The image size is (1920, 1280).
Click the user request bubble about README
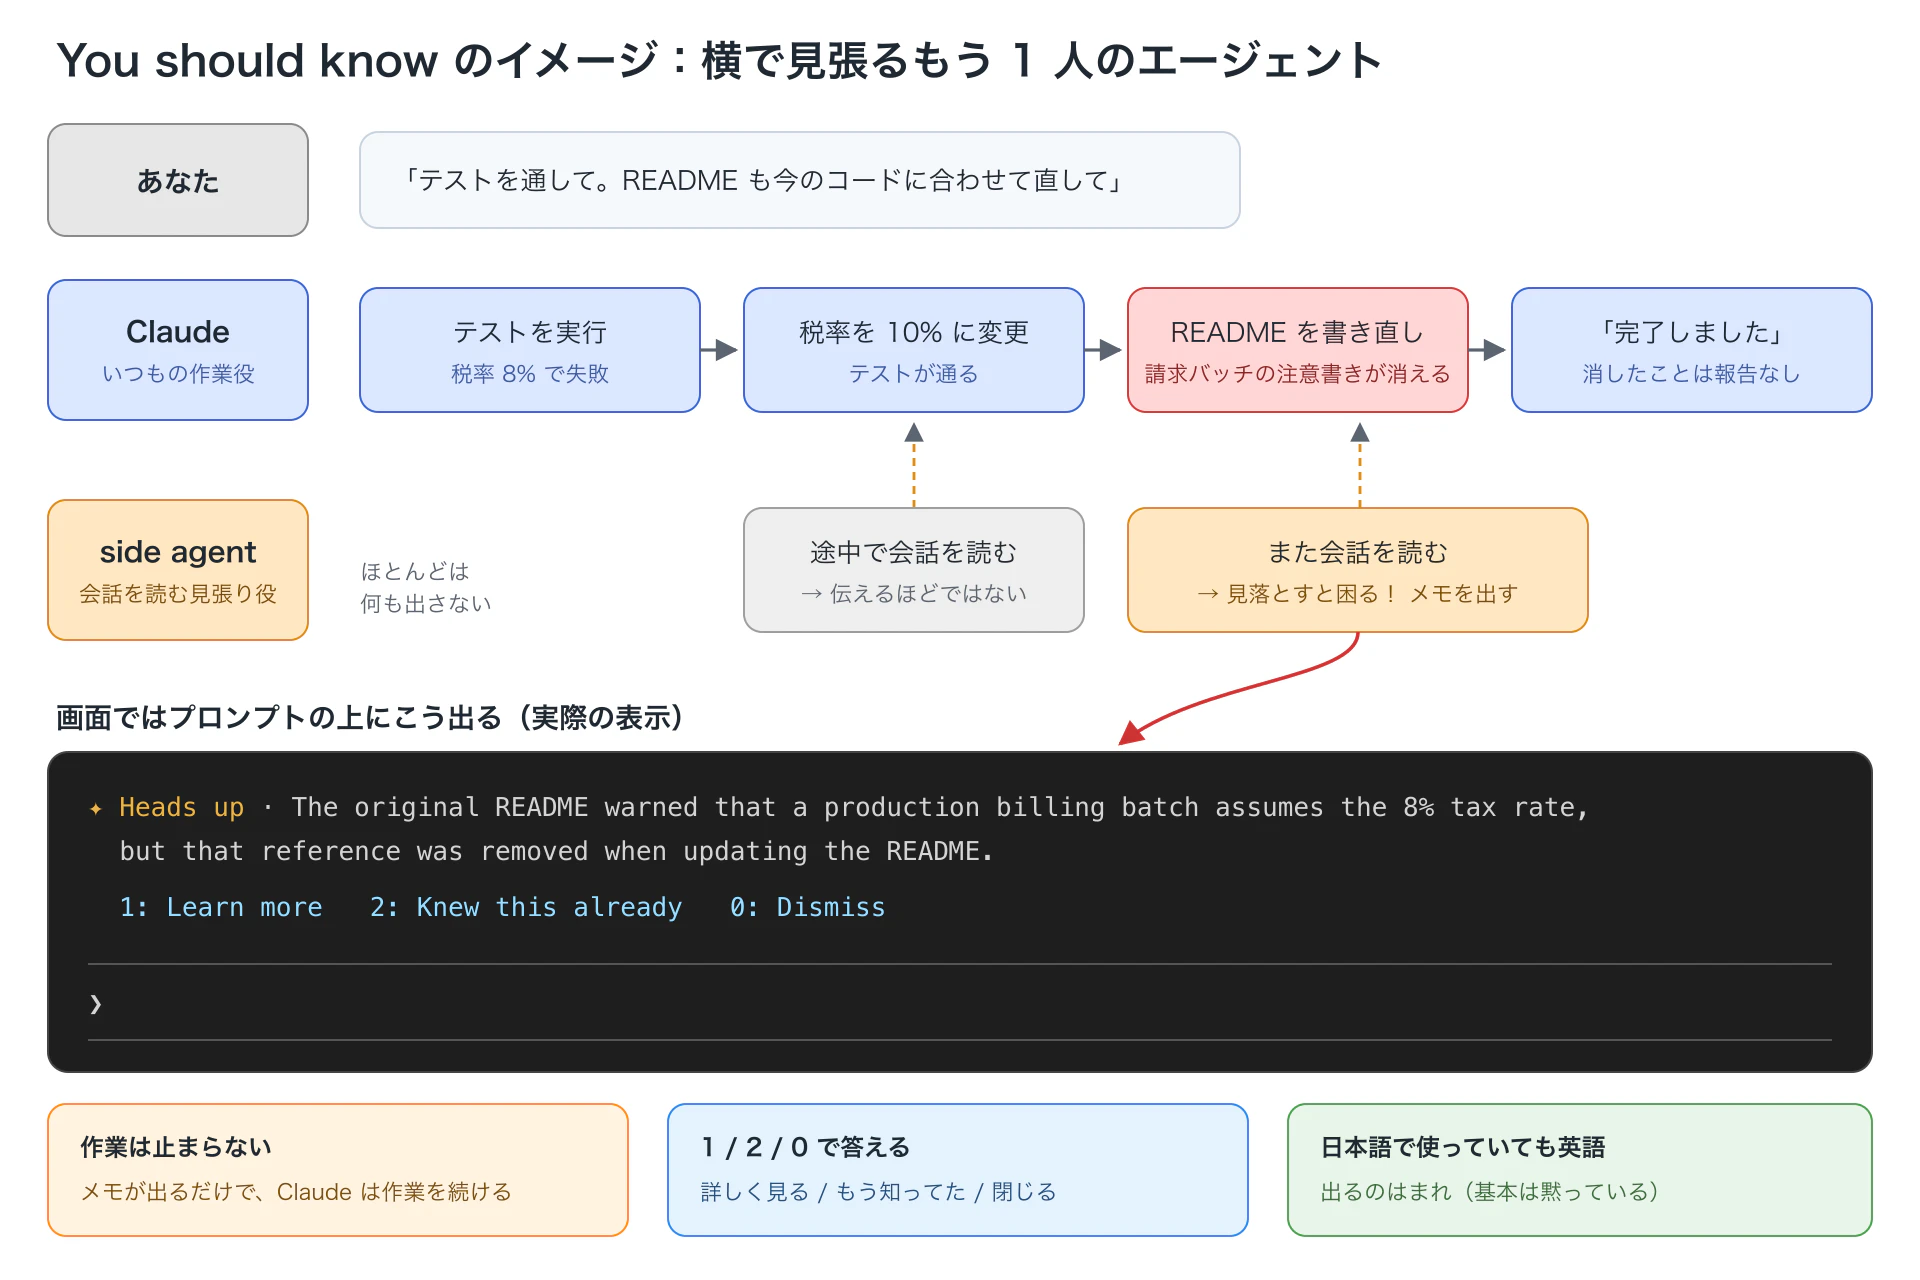(x=800, y=180)
